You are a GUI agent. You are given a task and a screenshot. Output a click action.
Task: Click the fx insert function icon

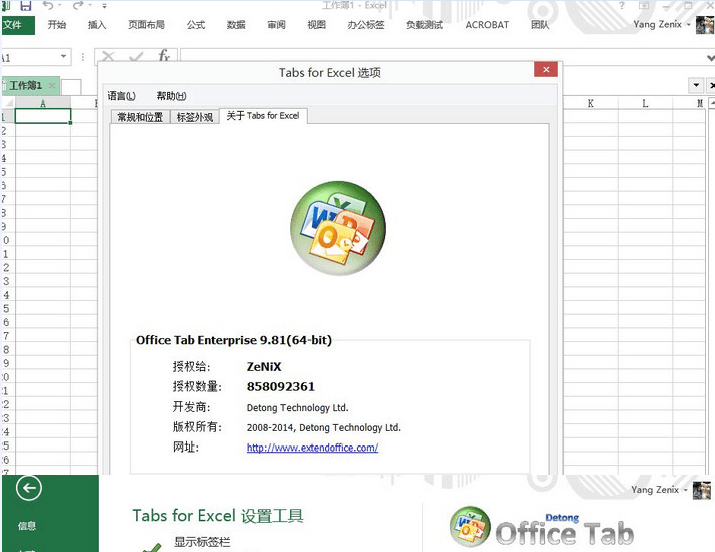click(164, 57)
